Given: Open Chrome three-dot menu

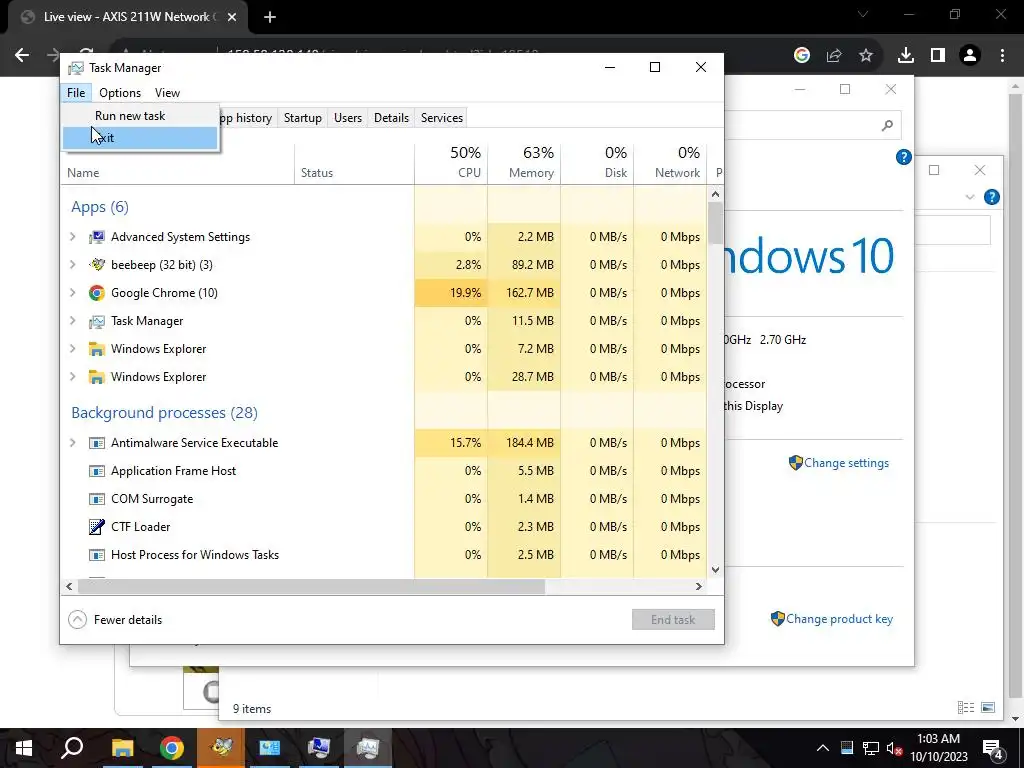Looking at the screenshot, I should point(1002,56).
